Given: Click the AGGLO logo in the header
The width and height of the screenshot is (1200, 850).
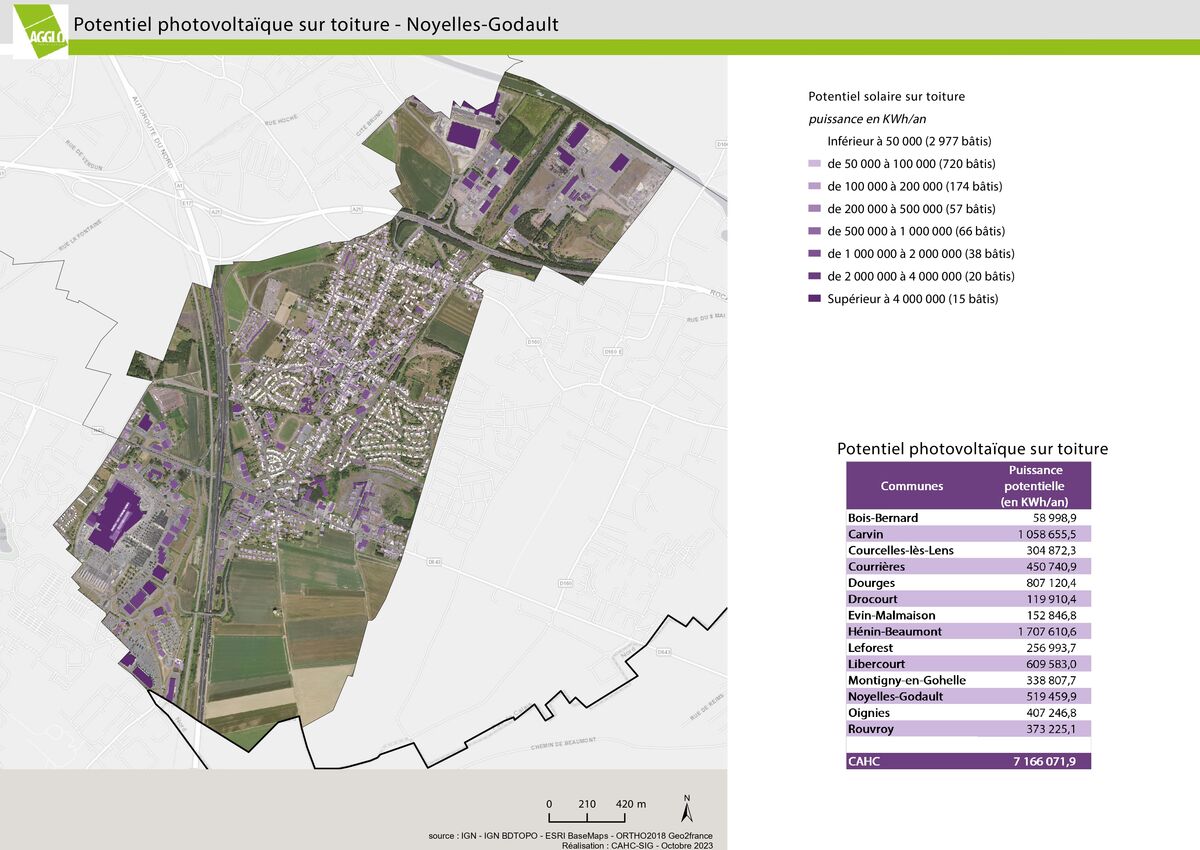Looking at the screenshot, I should (40, 30).
